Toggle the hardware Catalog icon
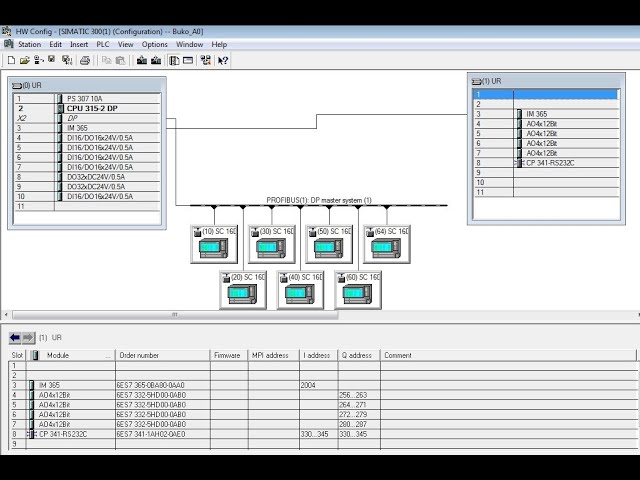Screen dimensions: 640x480 174,60
